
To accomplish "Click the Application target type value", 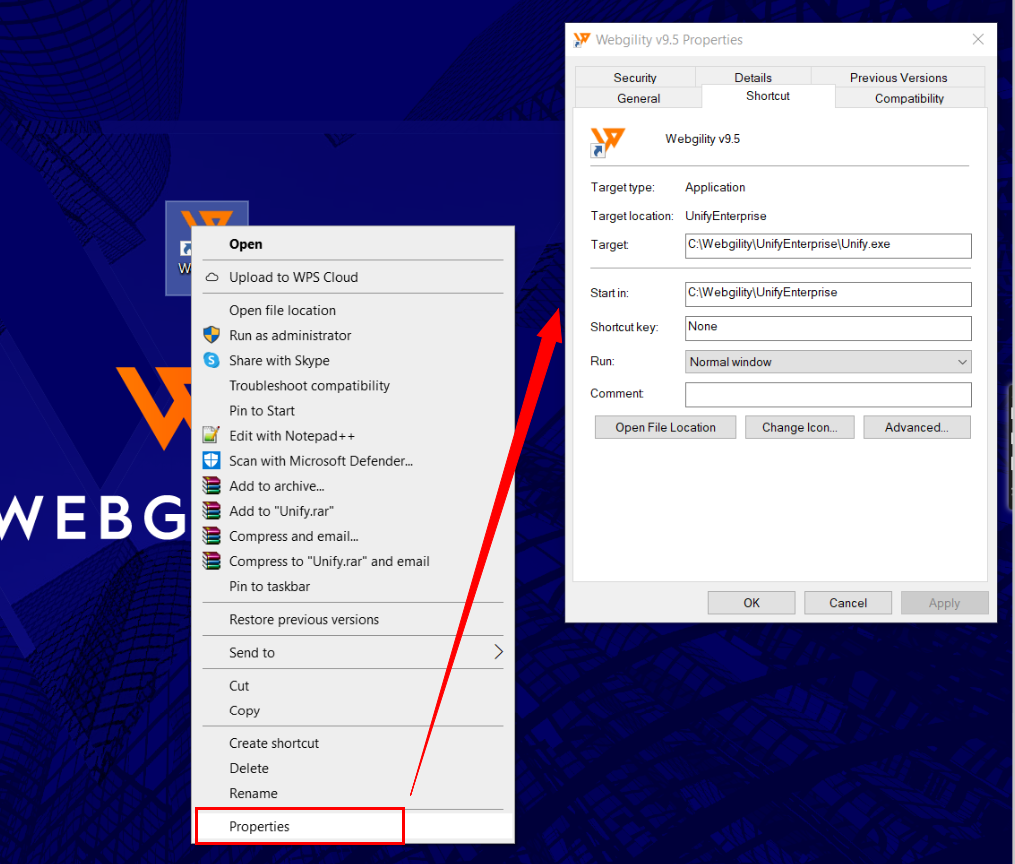I will click(x=715, y=187).
